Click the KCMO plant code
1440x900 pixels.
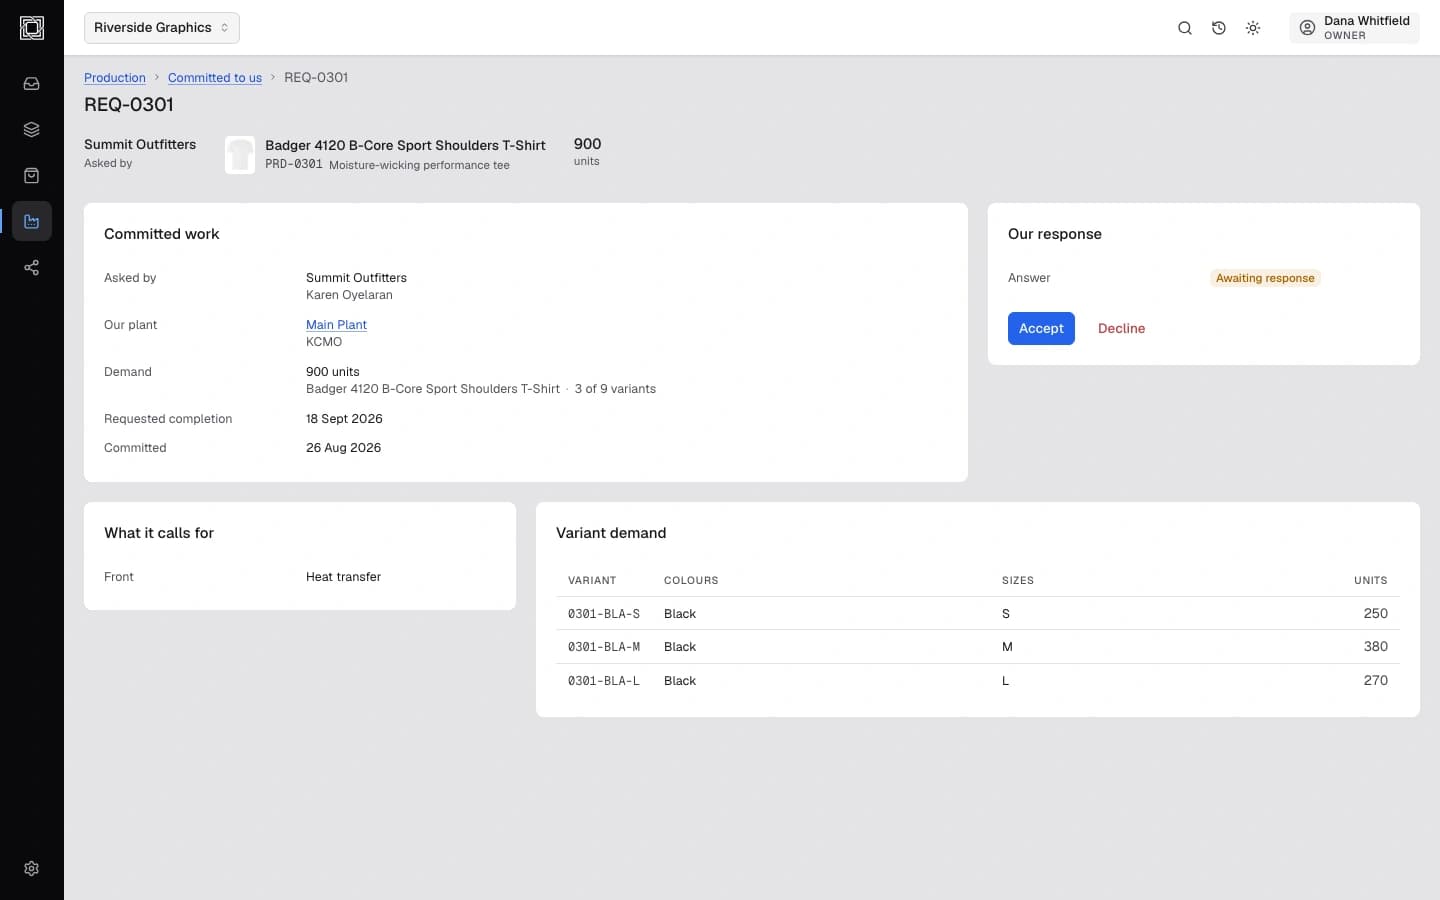(324, 342)
